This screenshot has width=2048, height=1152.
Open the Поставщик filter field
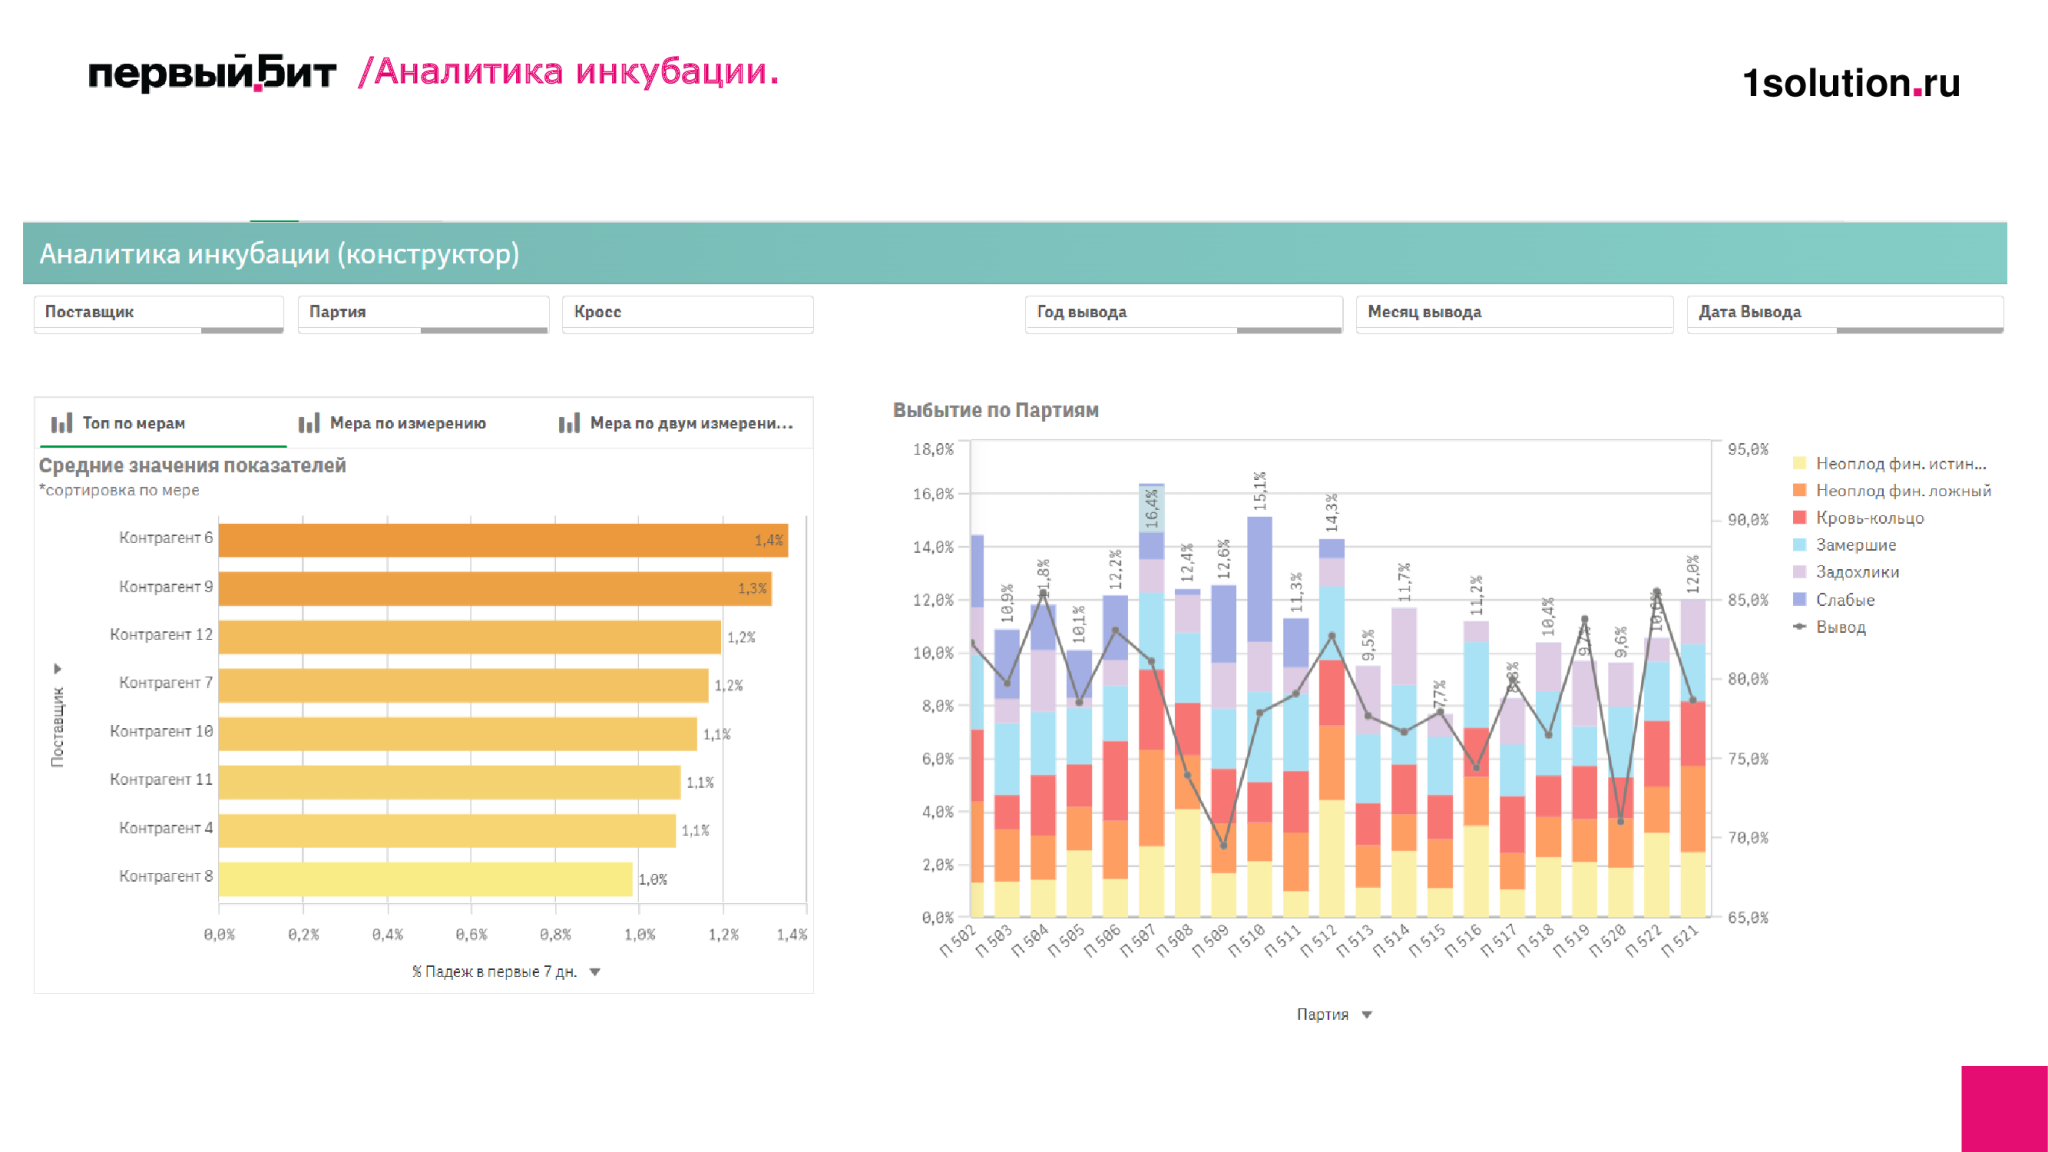pos(159,314)
